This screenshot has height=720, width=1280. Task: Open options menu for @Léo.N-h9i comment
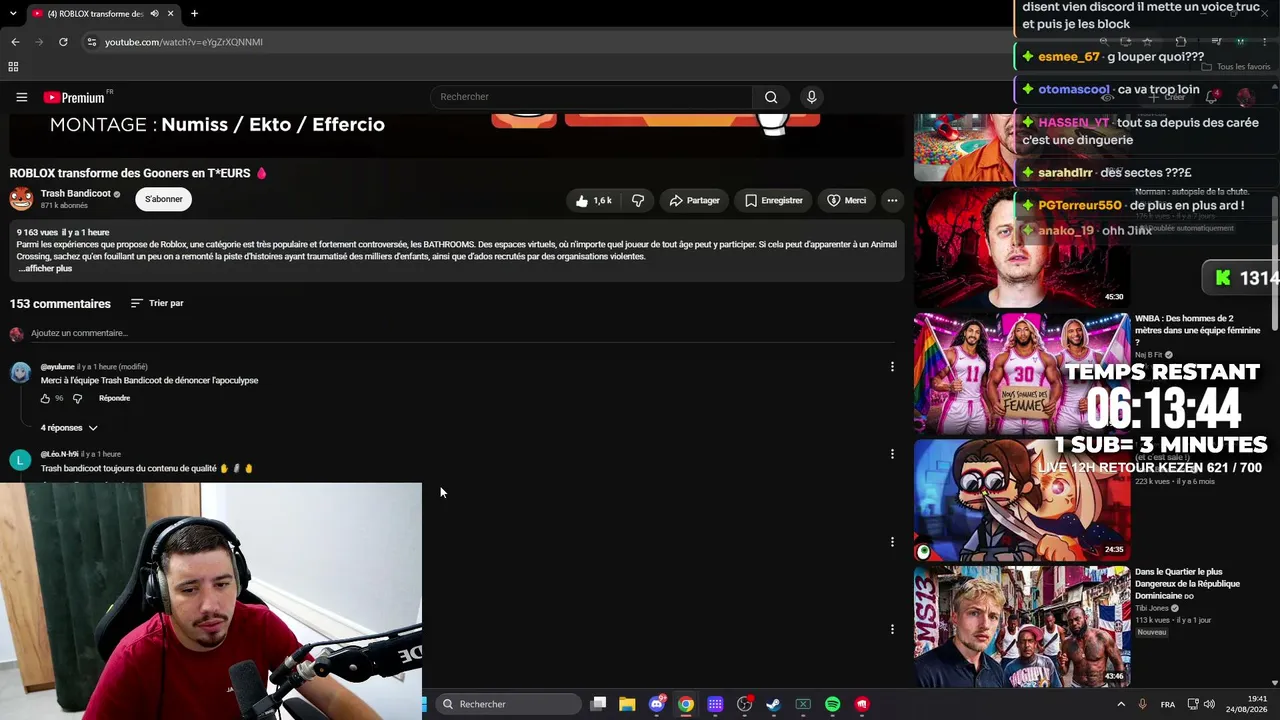tap(892, 454)
